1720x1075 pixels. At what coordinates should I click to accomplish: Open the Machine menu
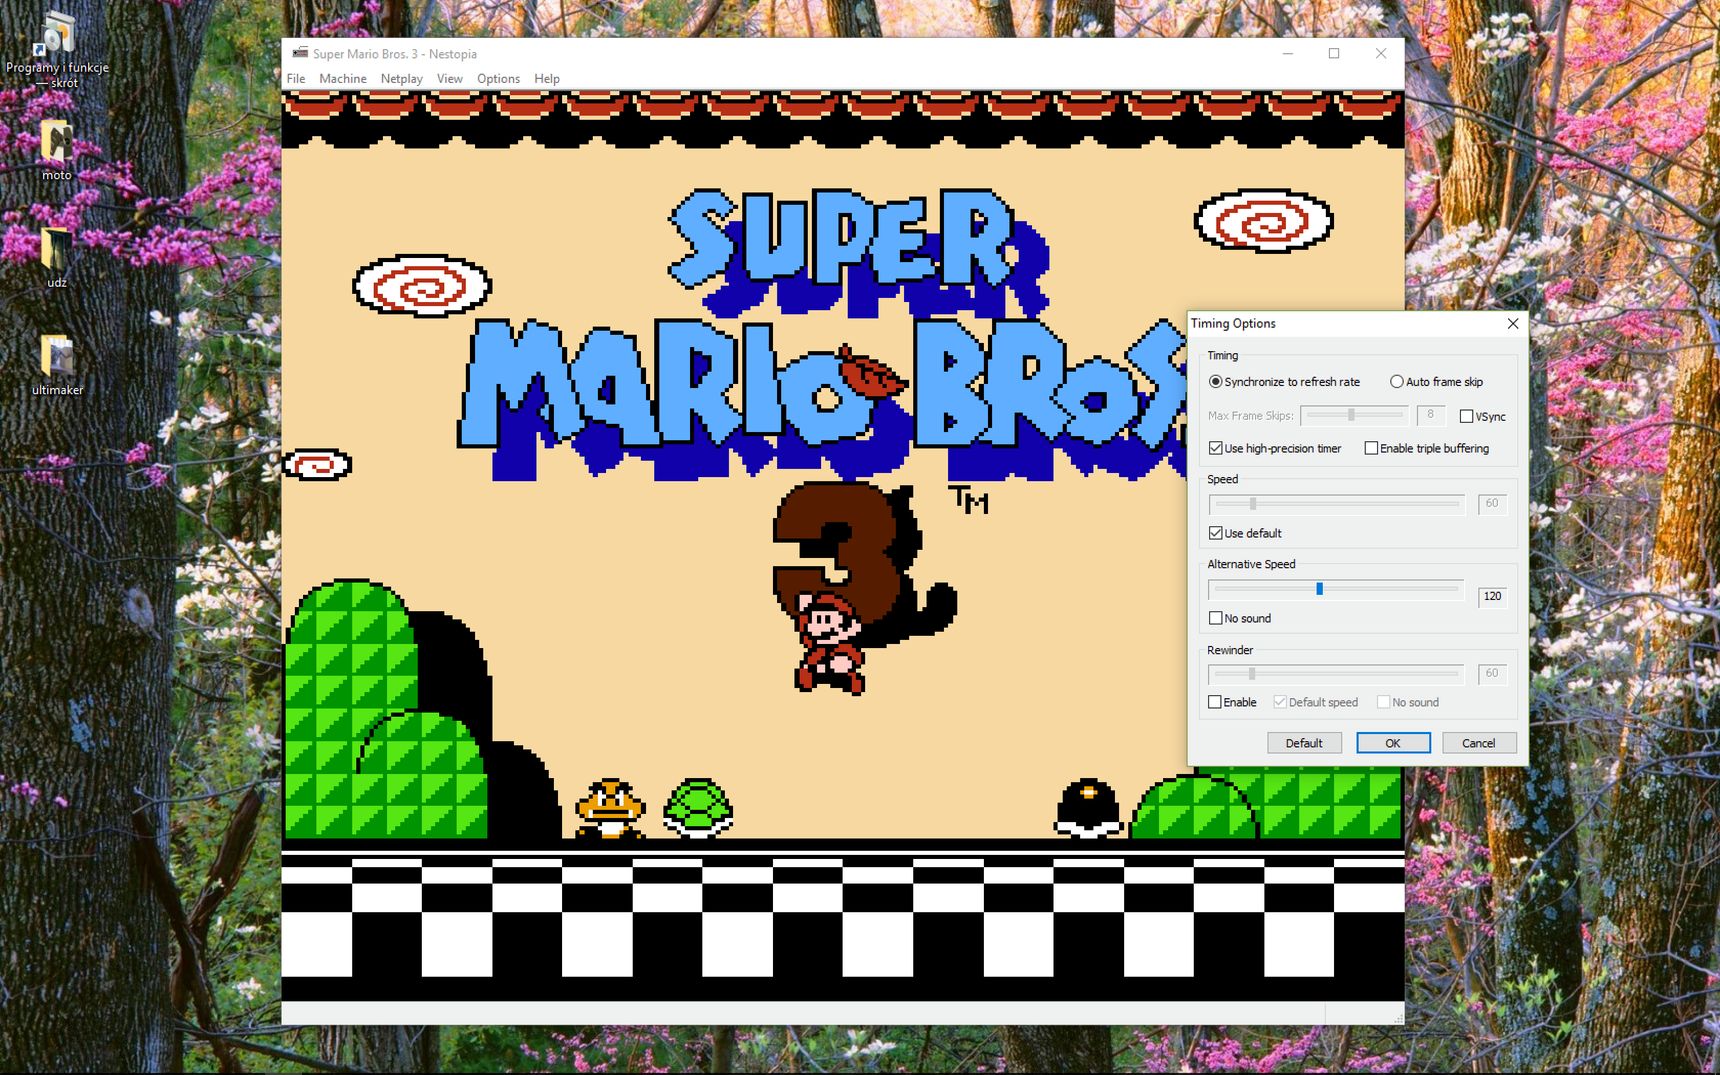[343, 78]
